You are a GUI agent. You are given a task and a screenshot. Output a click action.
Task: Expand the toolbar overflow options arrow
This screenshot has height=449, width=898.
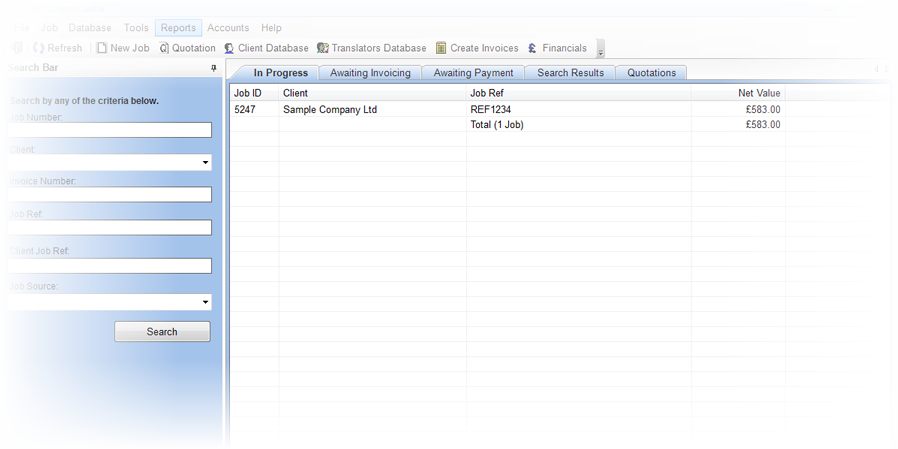[601, 50]
